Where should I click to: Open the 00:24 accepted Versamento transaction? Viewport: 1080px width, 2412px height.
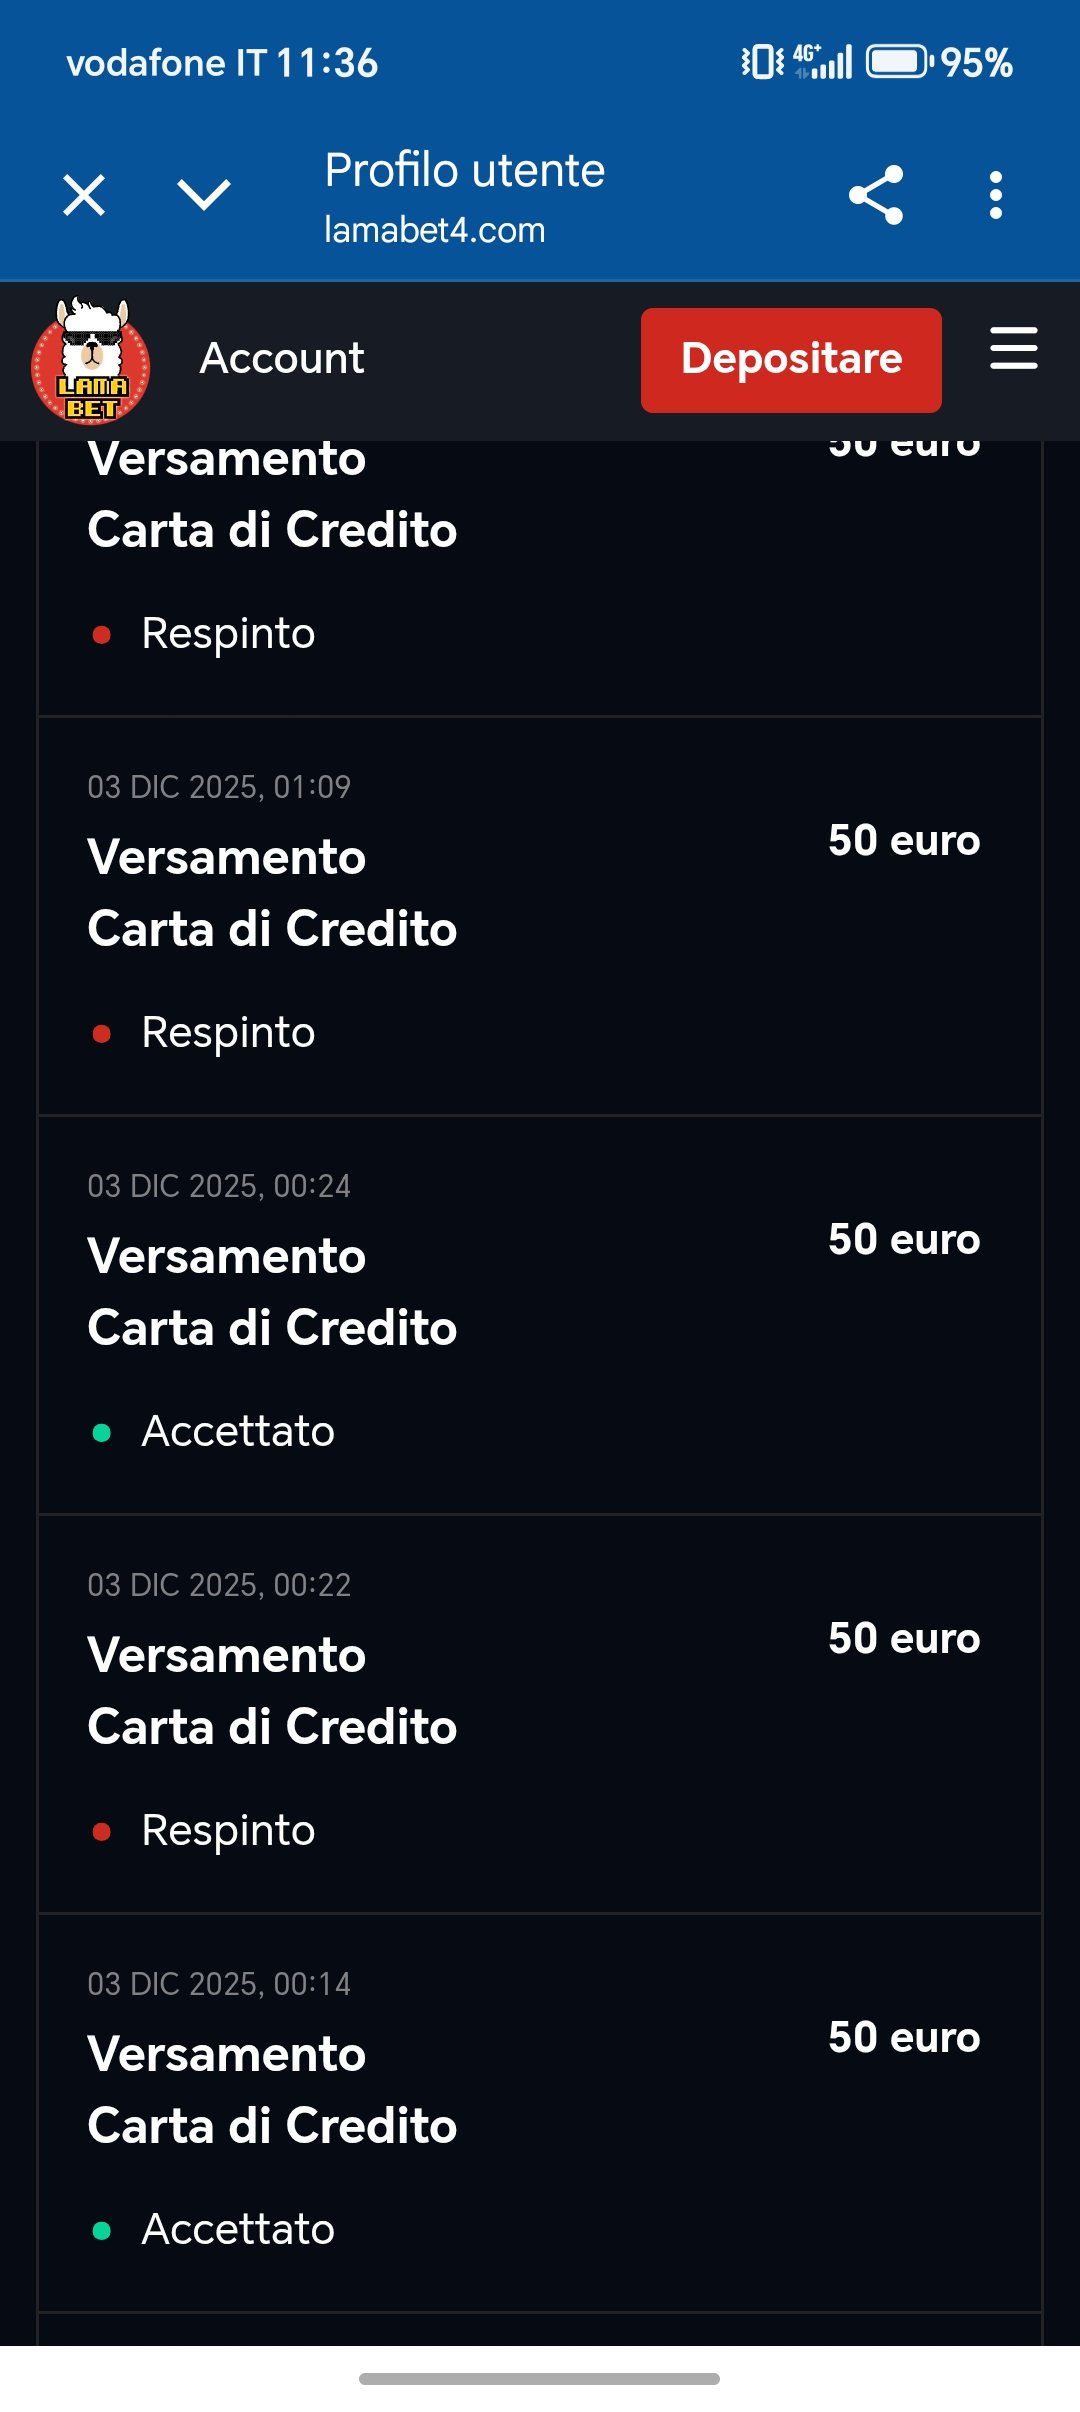pyautogui.click(x=540, y=1312)
